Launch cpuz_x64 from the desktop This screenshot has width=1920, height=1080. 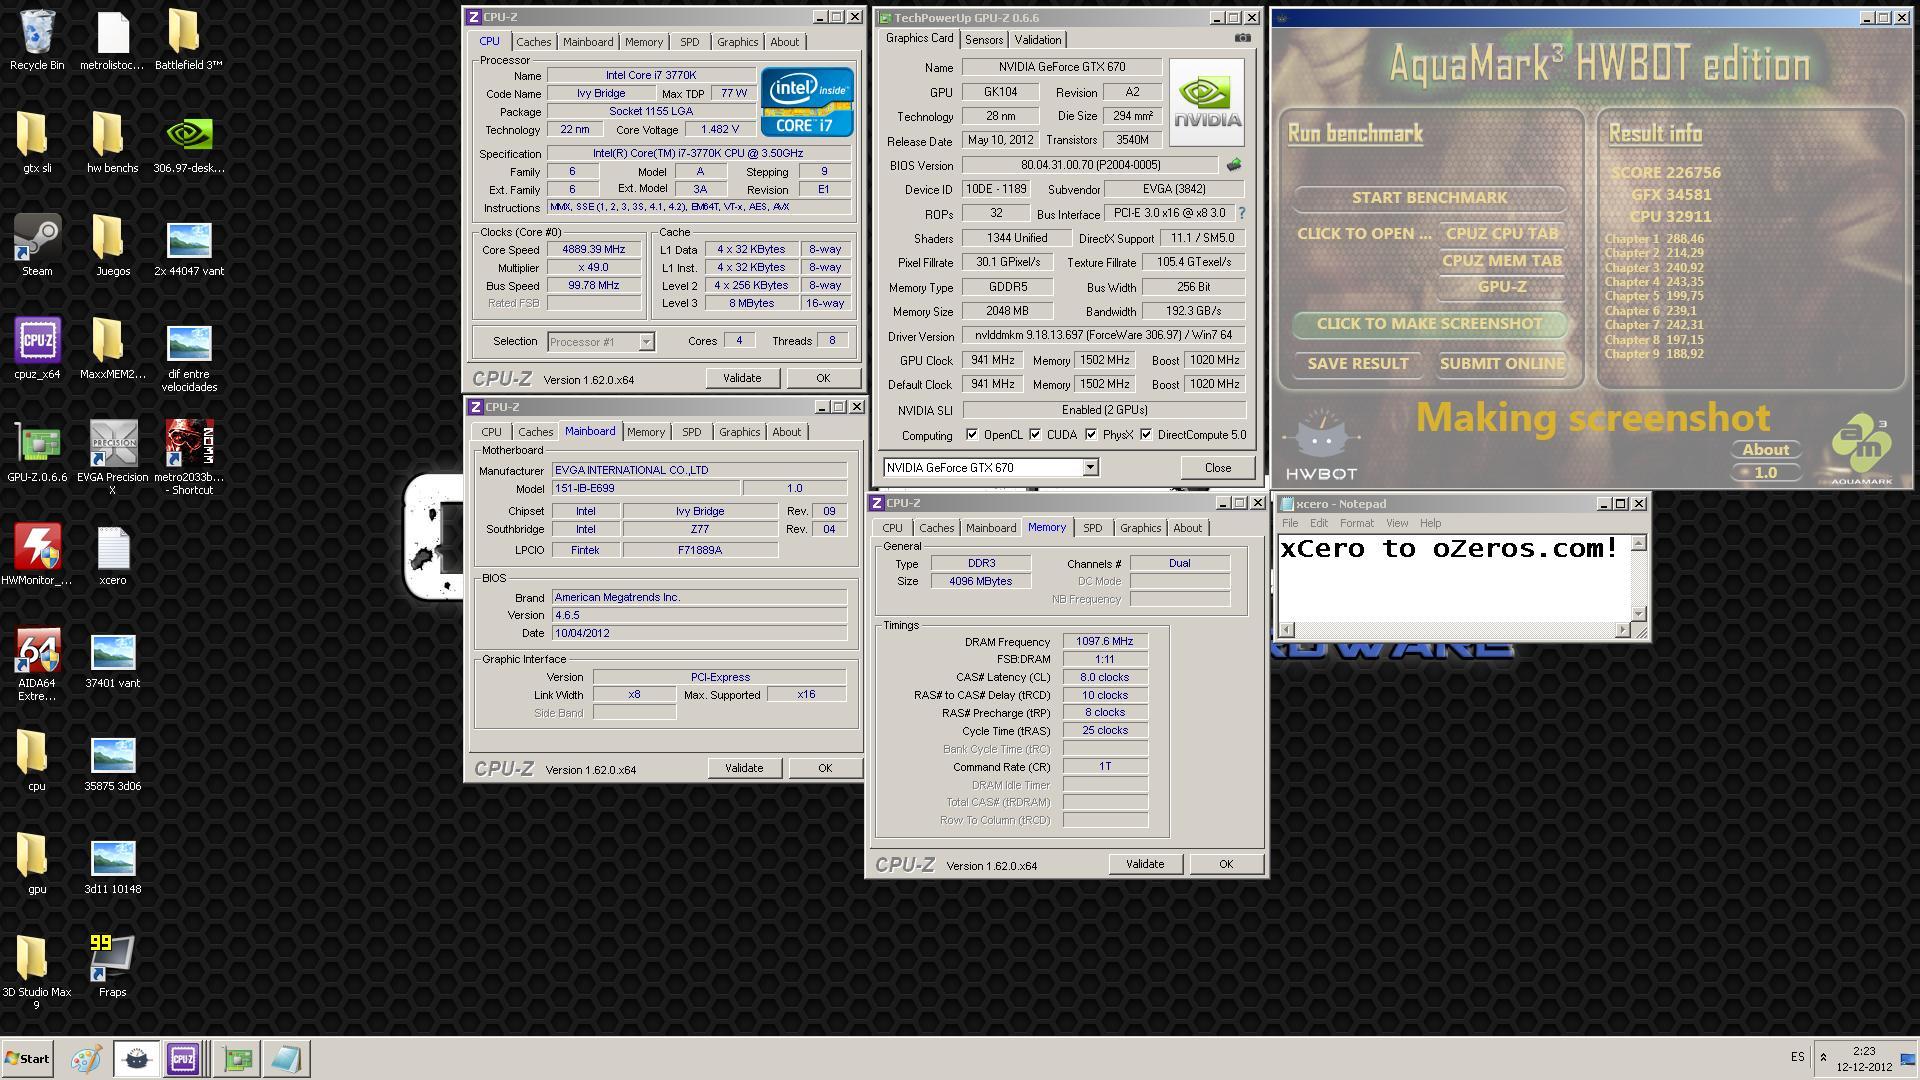pyautogui.click(x=37, y=349)
